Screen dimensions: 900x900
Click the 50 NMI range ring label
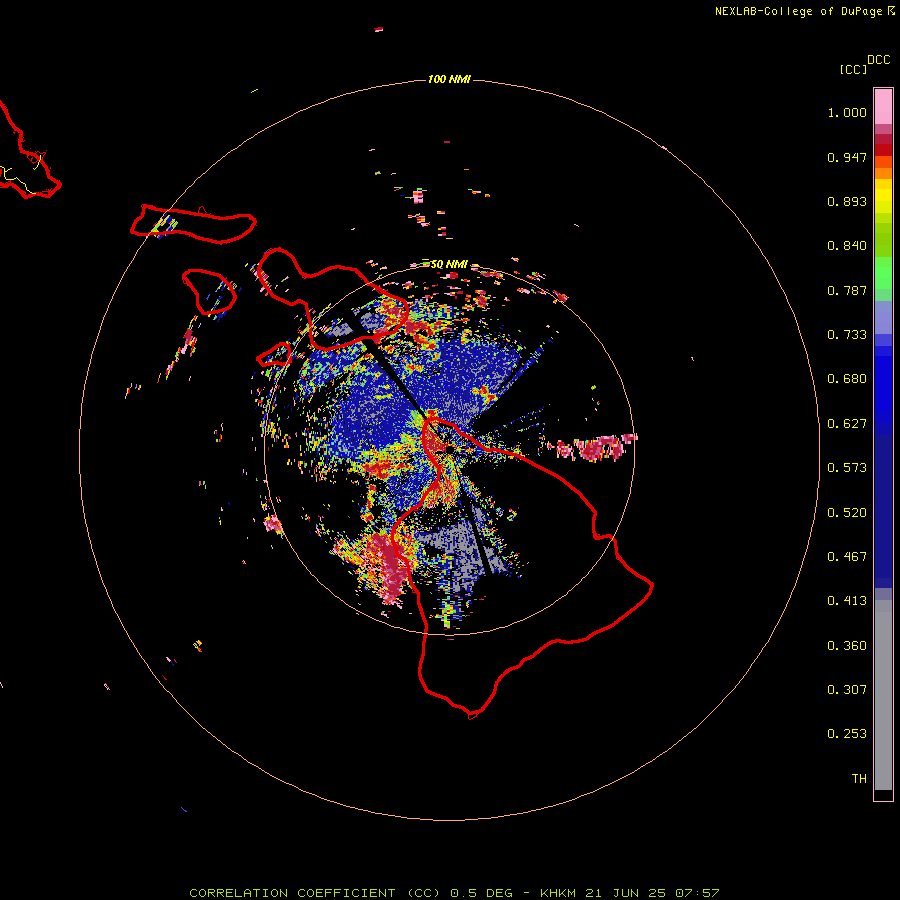point(449,264)
